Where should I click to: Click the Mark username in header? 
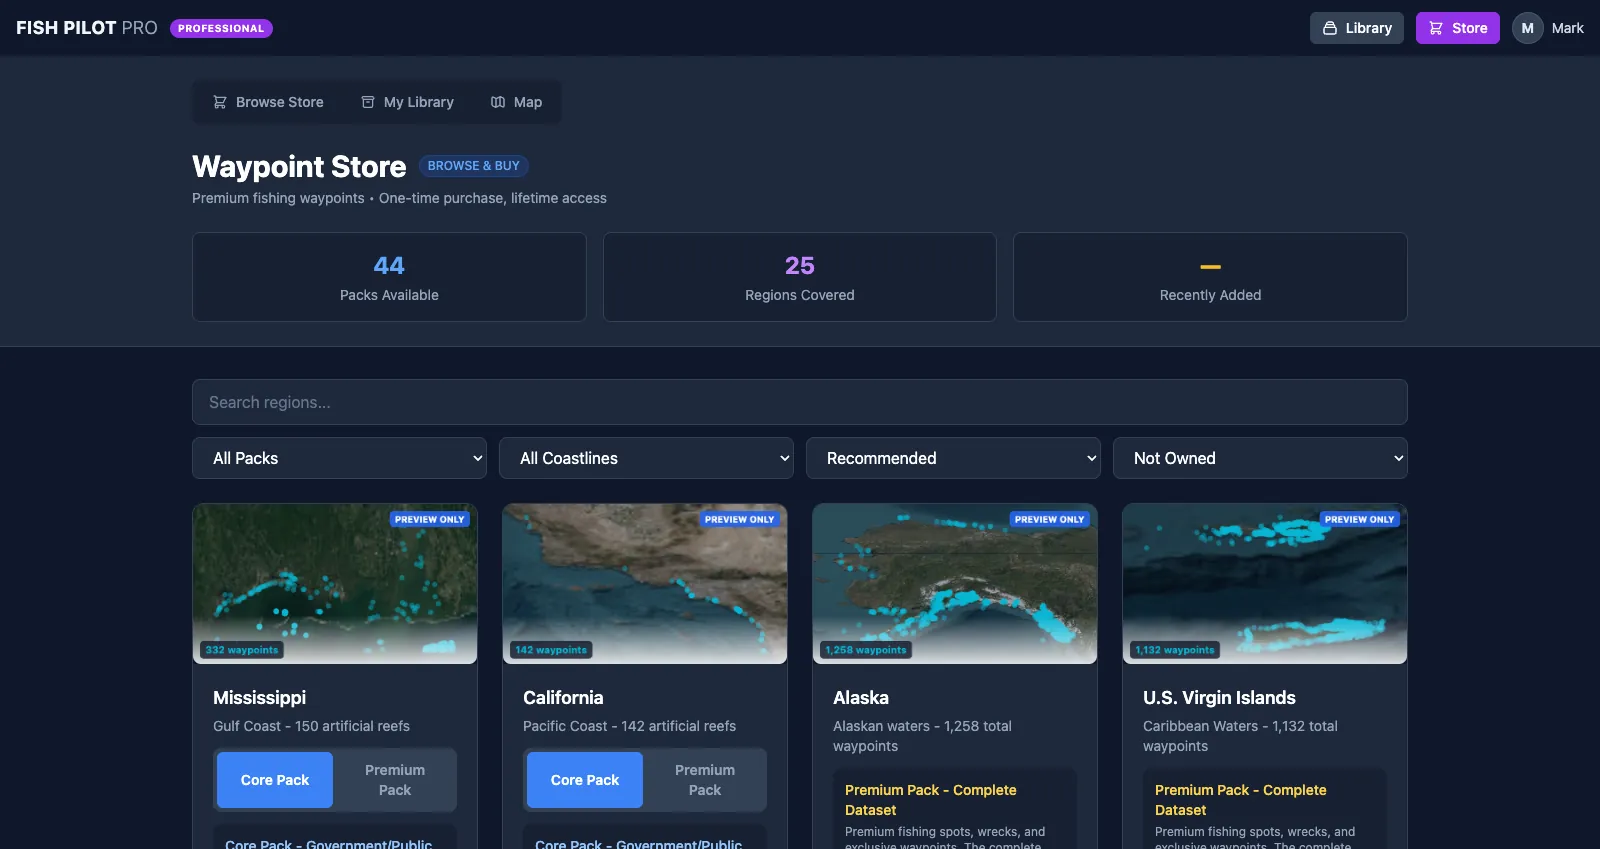[x=1568, y=28]
